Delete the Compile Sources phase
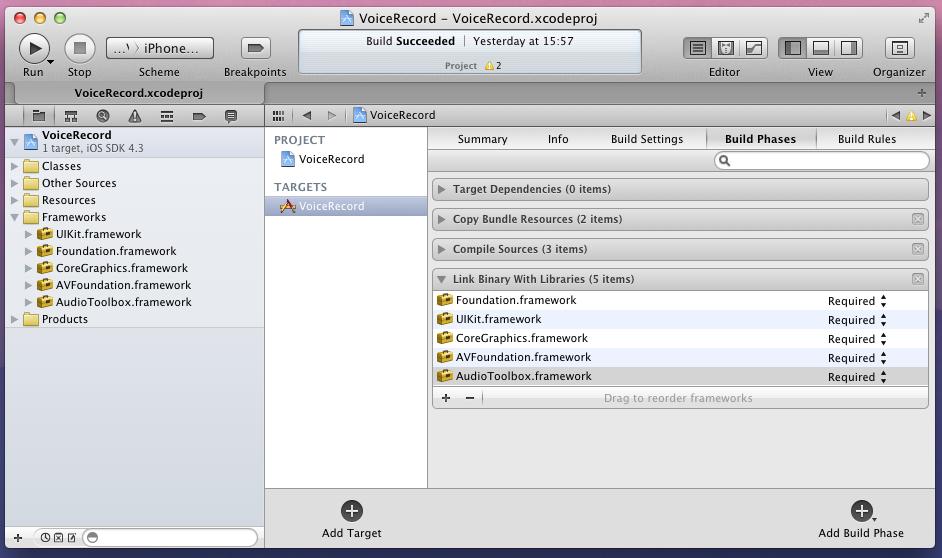Image resolution: width=942 pixels, height=558 pixels. coord(918,249)
